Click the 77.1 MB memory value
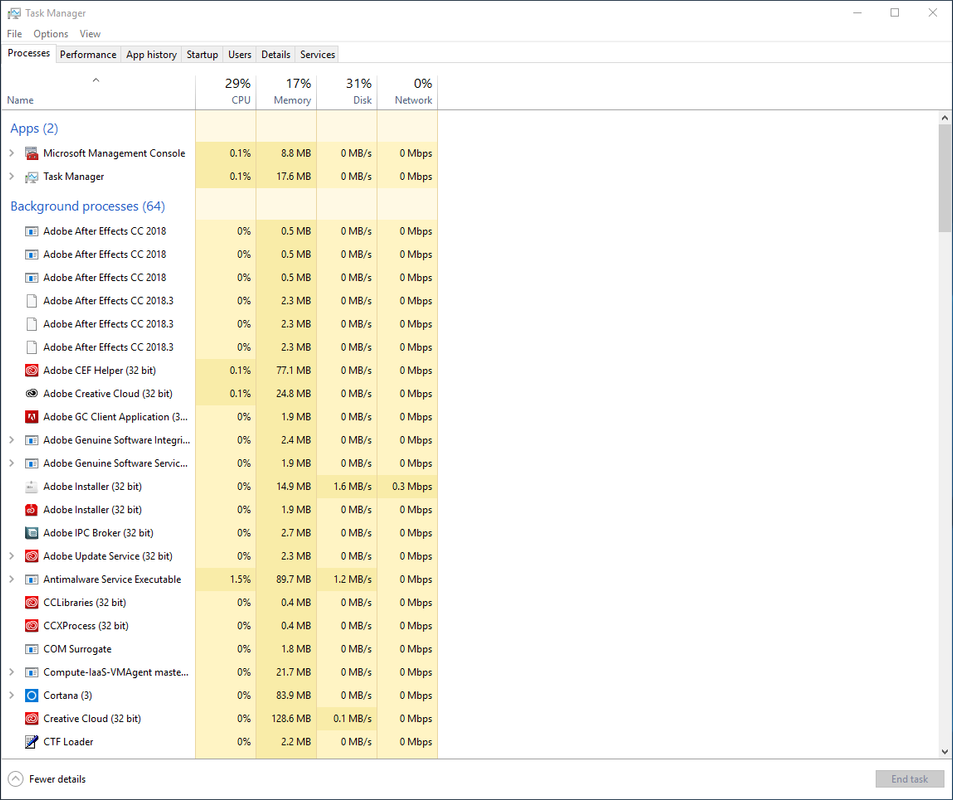This screenshot has width=953, height=800. [294, 370]
